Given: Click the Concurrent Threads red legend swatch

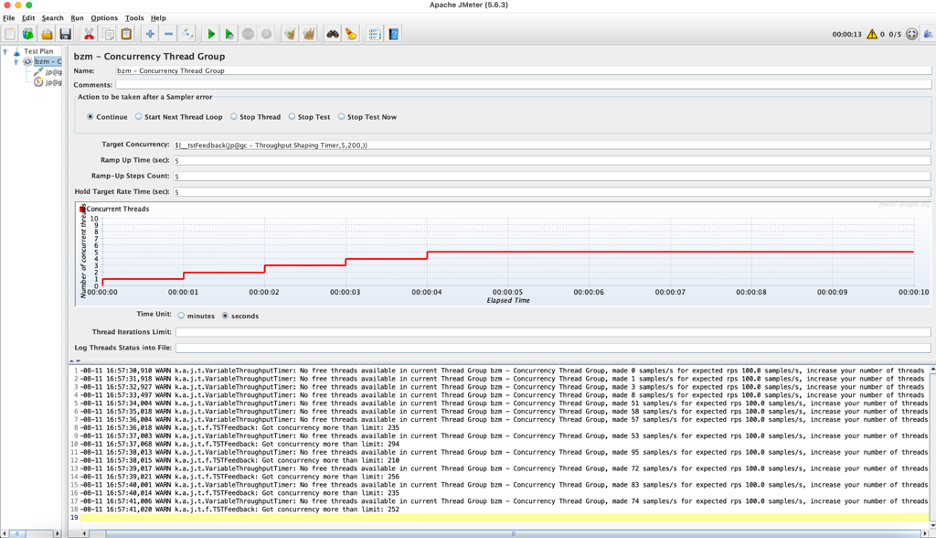Looking at the screenshot, I should [x=82, y=209].
